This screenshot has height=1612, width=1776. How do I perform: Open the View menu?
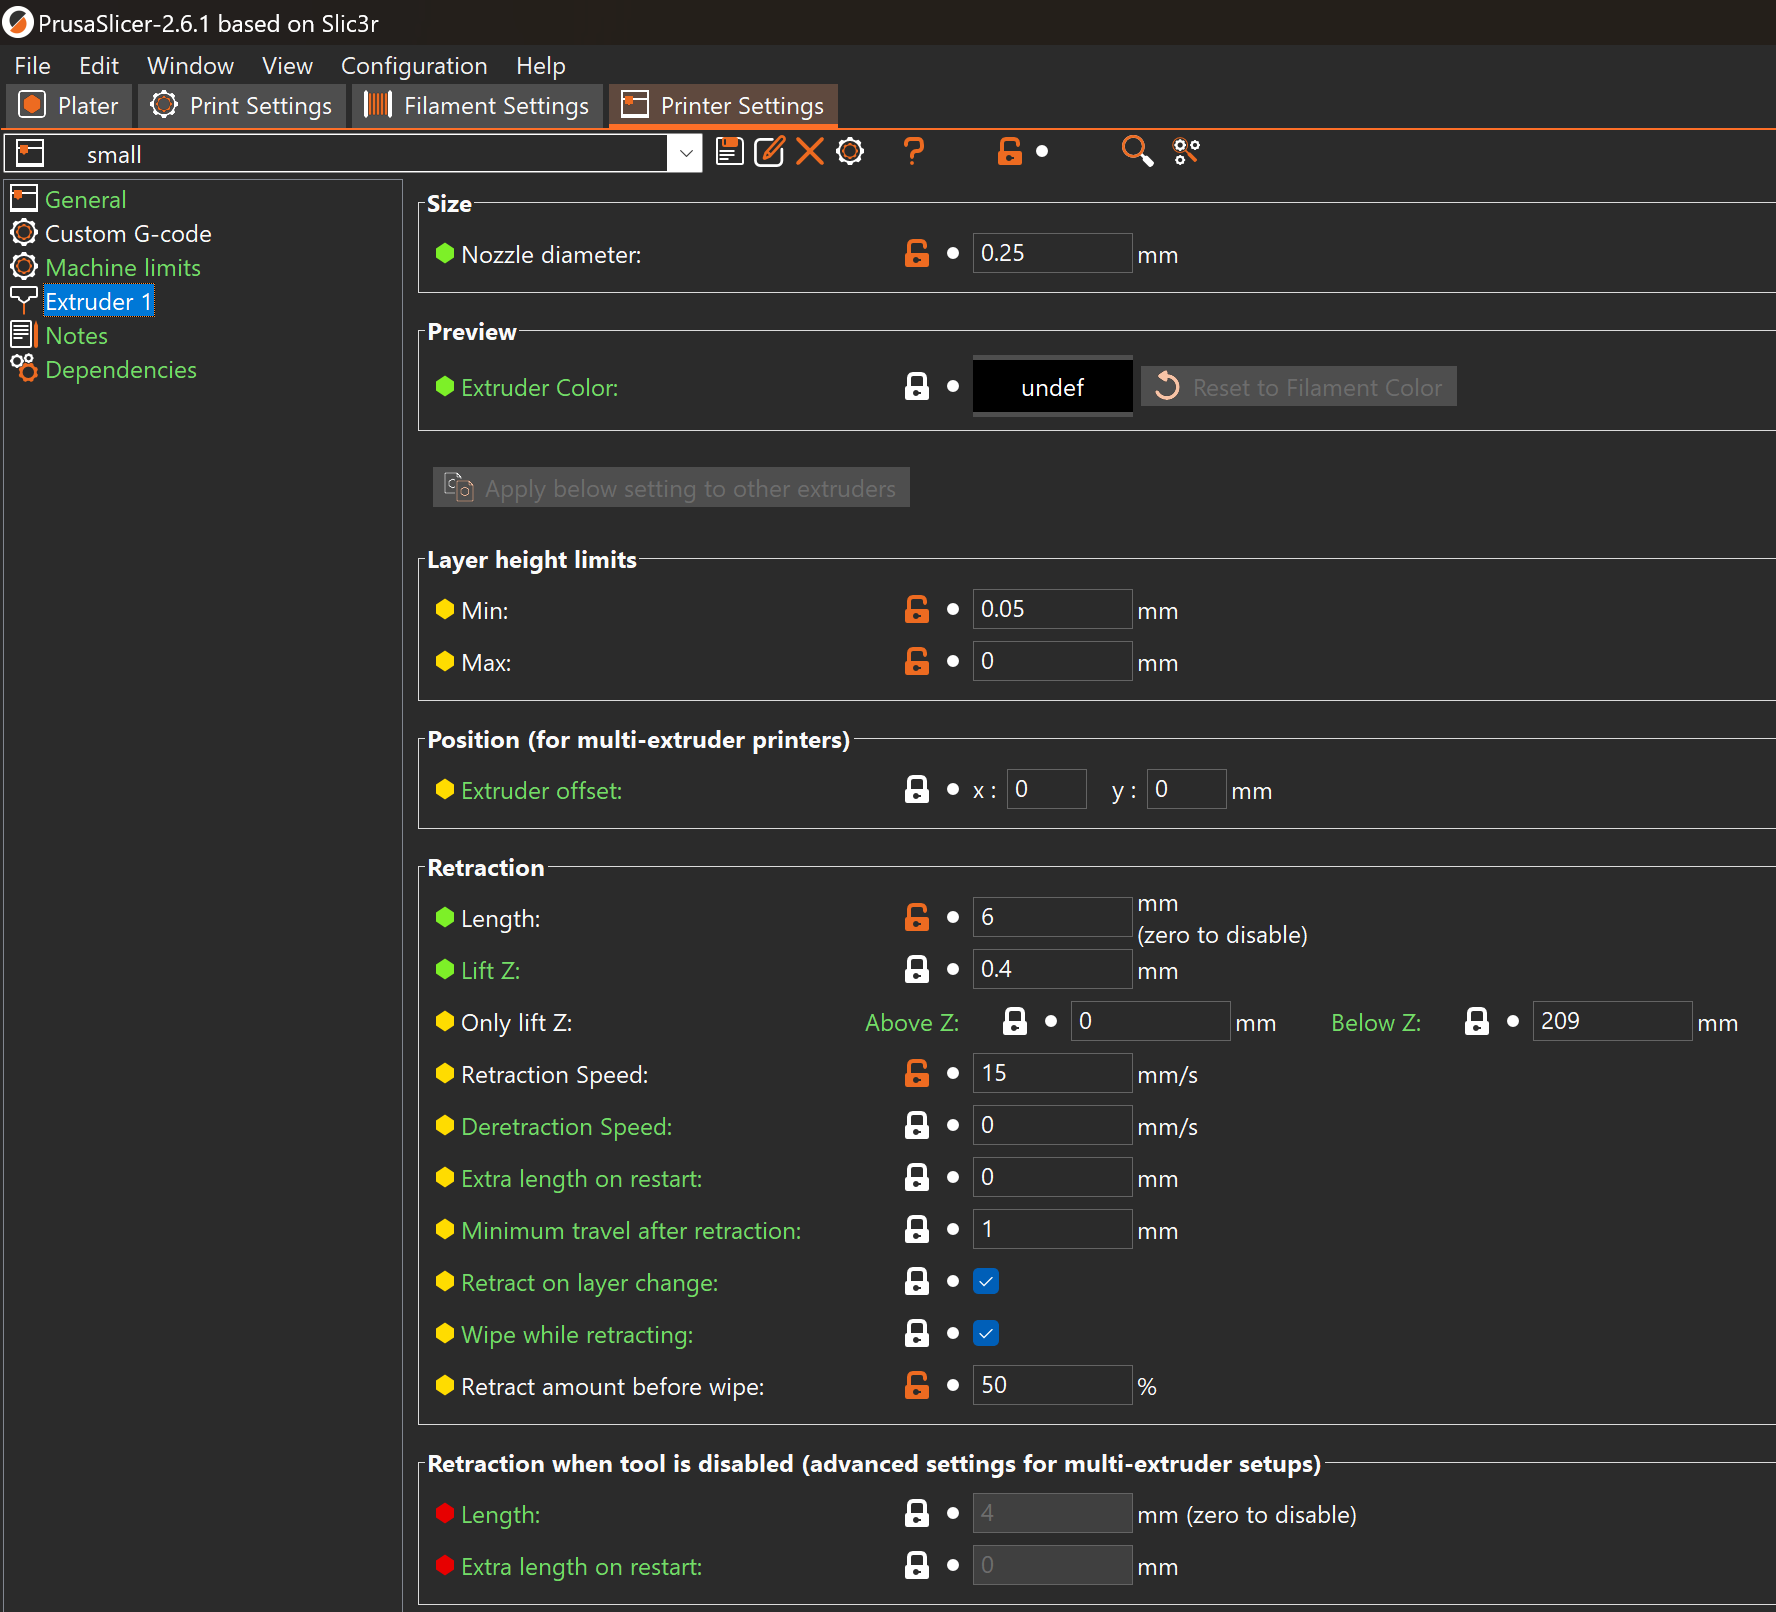(x=287, y=66)
